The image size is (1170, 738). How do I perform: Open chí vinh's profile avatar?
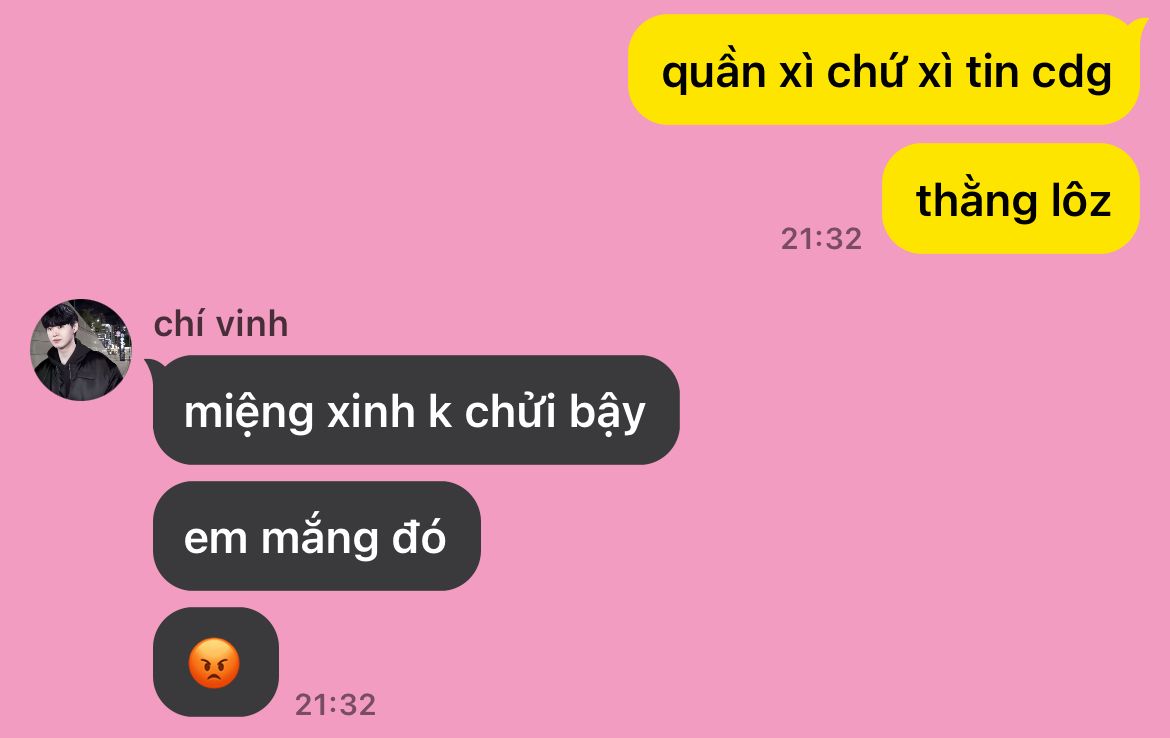81,350
